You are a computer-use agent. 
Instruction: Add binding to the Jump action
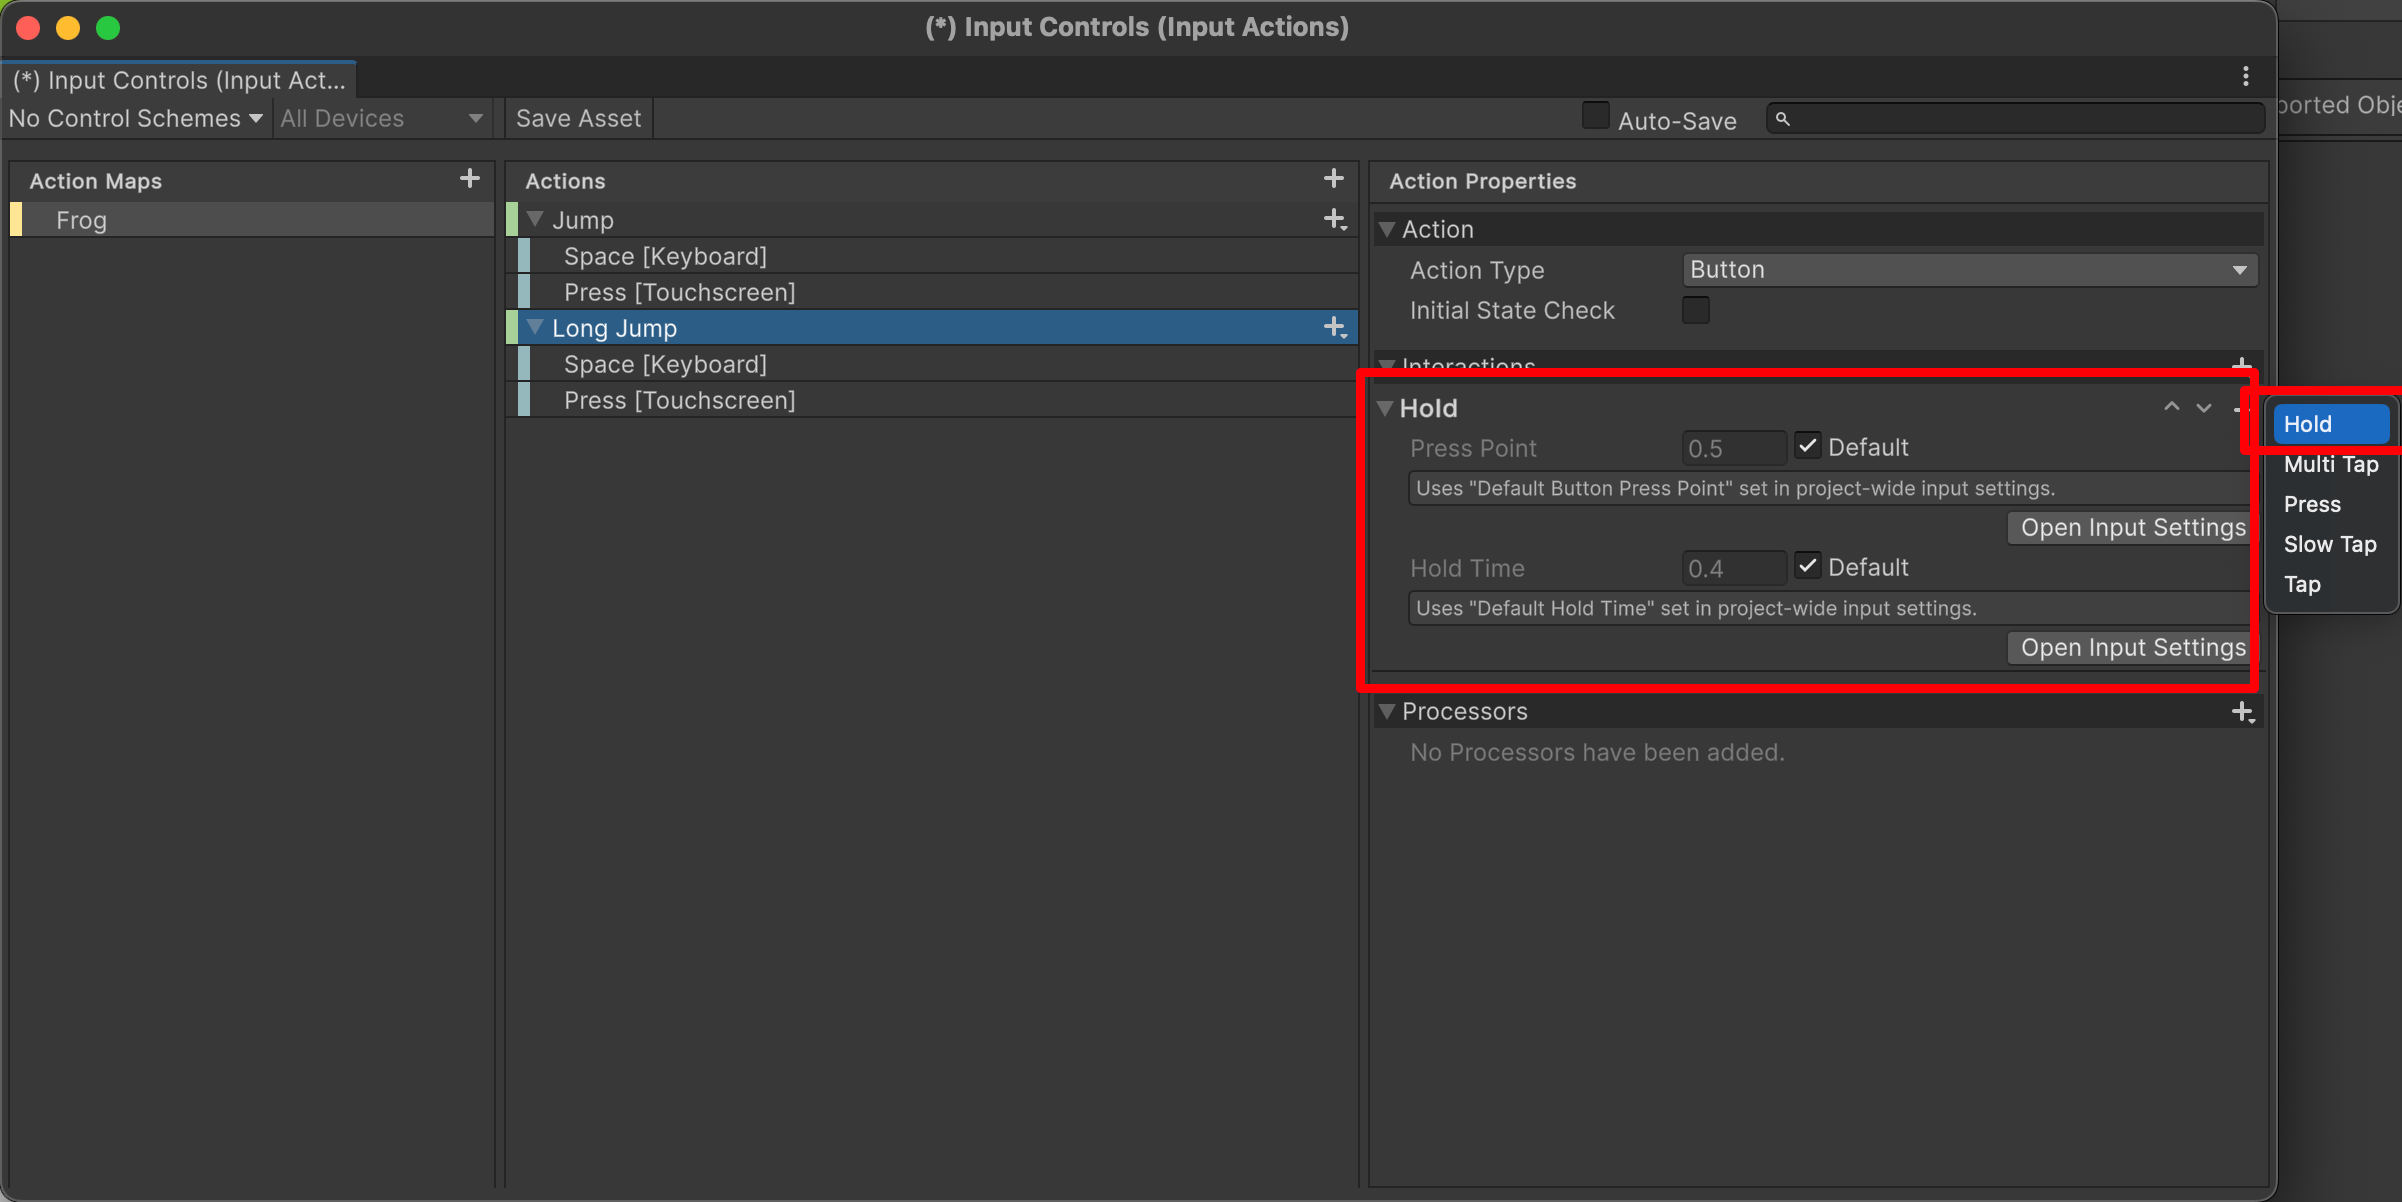[x=1335, y=219]
